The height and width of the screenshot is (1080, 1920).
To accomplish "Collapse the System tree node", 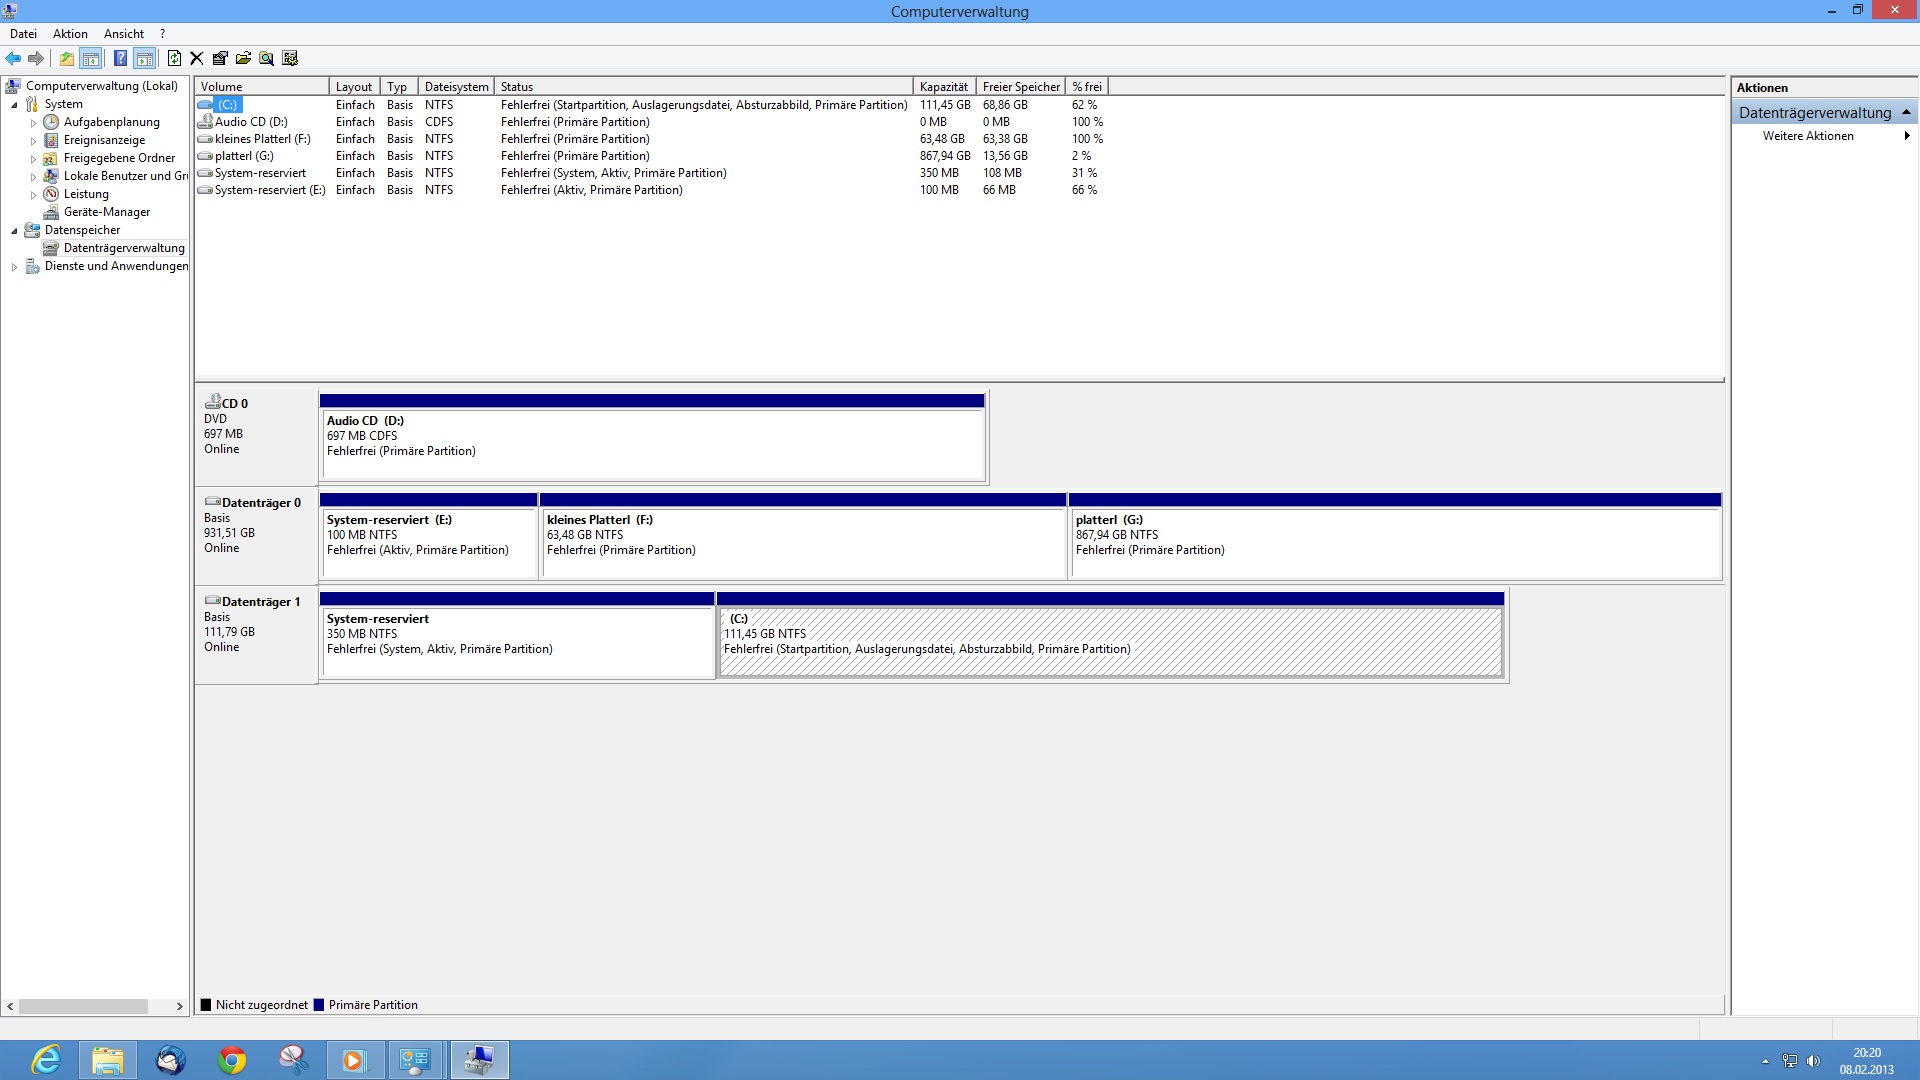I will pos(14,105).
